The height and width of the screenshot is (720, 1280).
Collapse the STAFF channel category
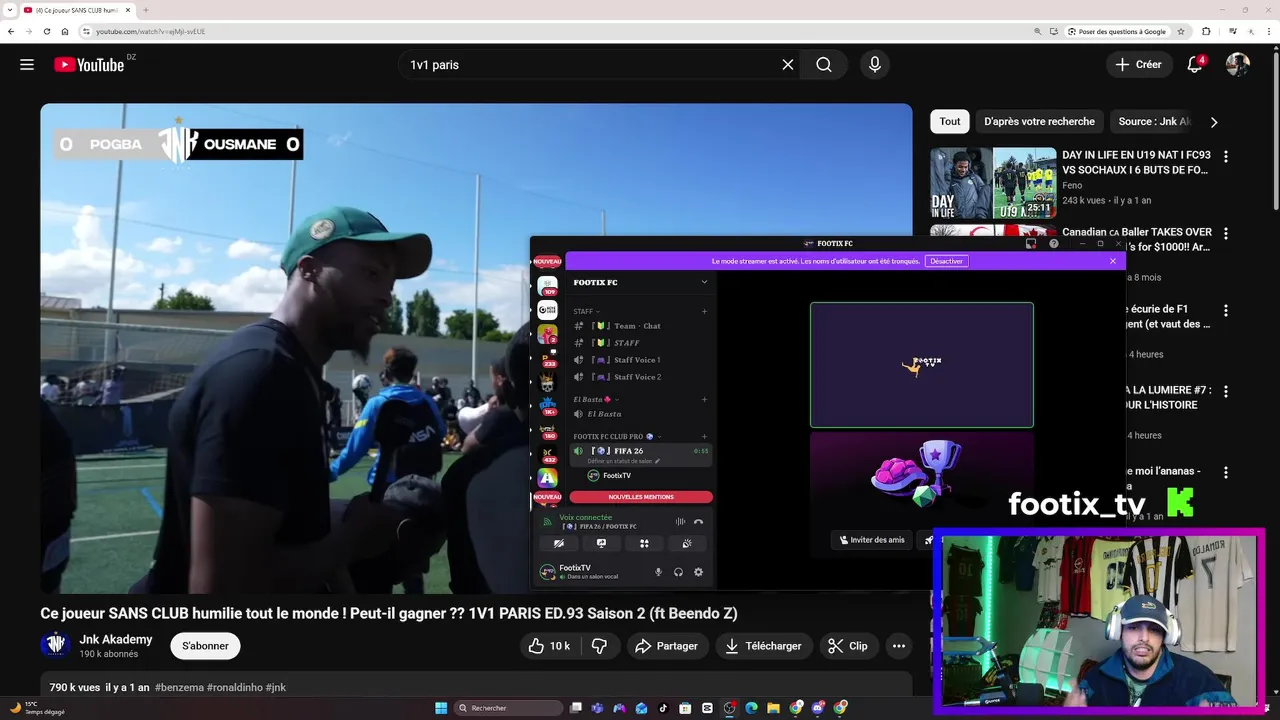click(x=587, y=311)
